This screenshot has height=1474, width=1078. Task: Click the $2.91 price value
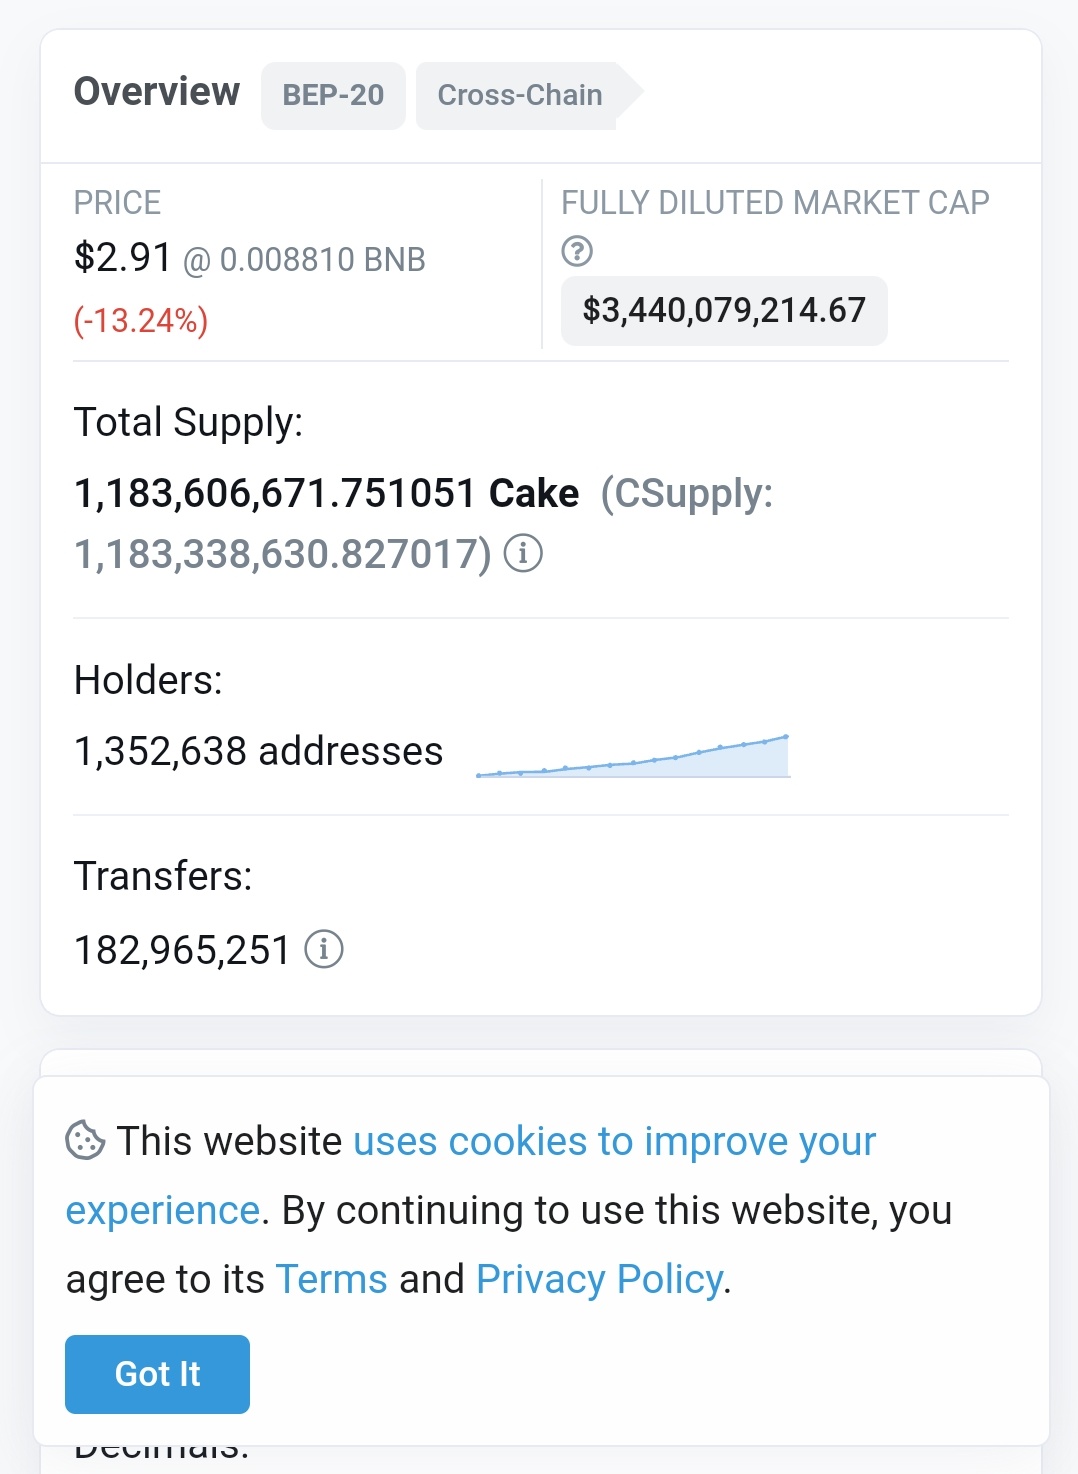pyautogui.click(x=123, y=258)
